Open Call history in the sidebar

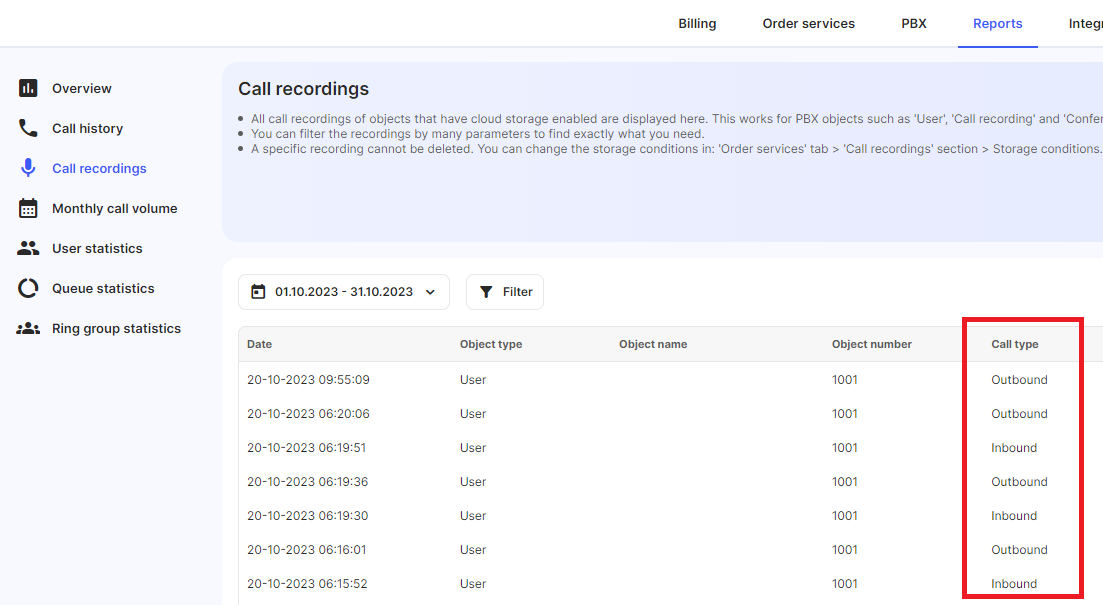click(87, 128)
